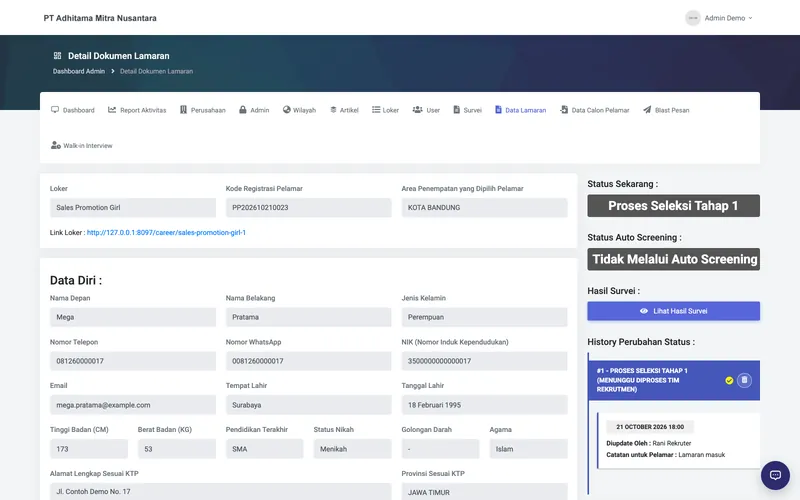Screen dimensions: 800x500
Task: Go to the Loker tab
Action: tap(385, 110)
